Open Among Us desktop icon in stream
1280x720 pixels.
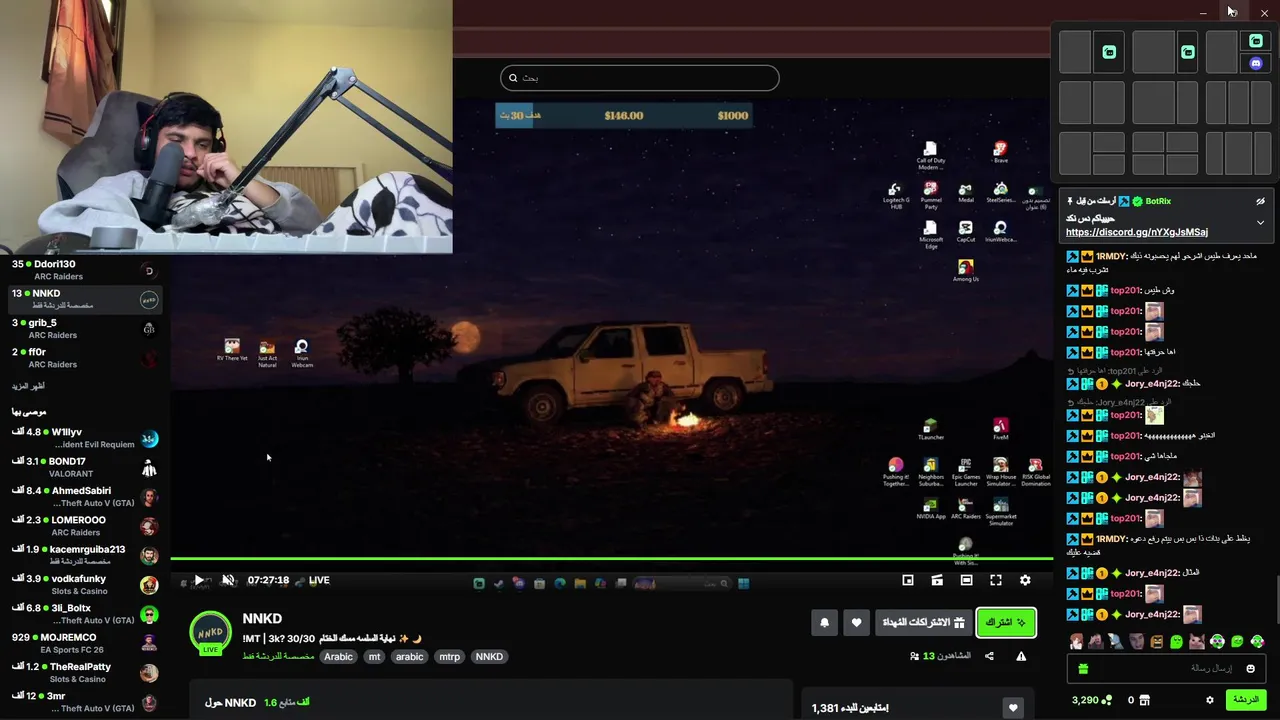(965, 270)
